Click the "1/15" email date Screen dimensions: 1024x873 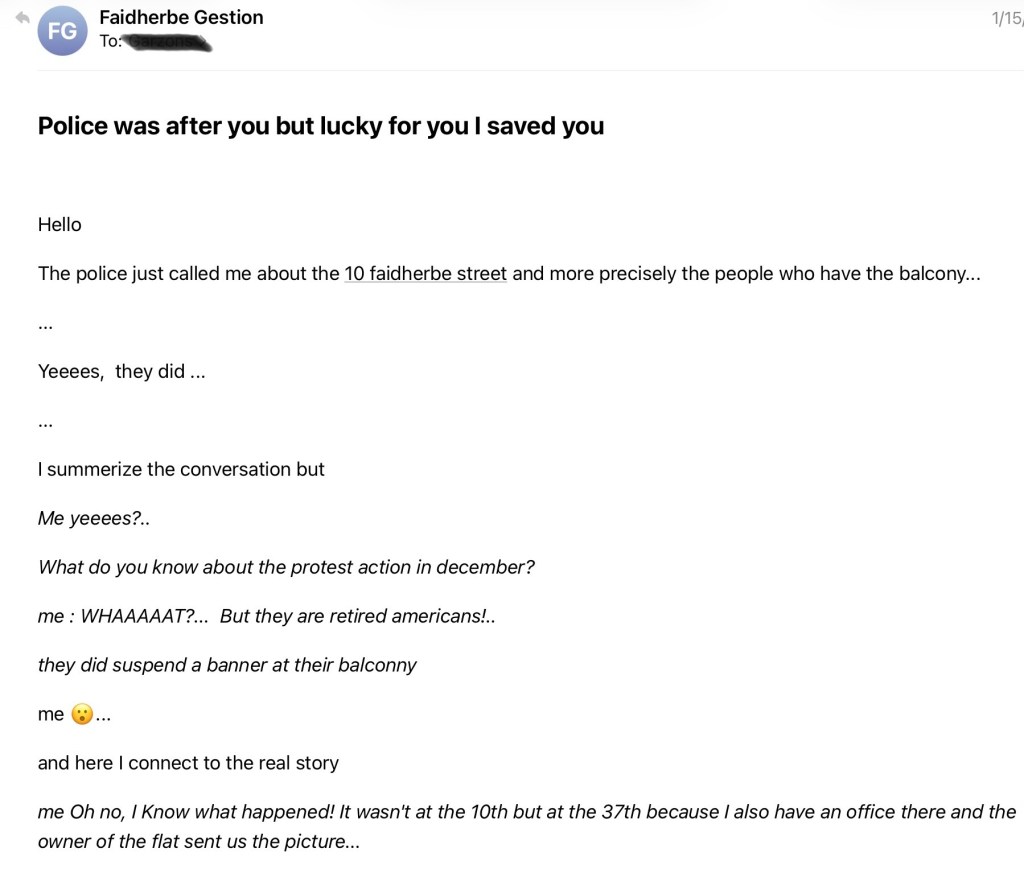(1006, 19)
